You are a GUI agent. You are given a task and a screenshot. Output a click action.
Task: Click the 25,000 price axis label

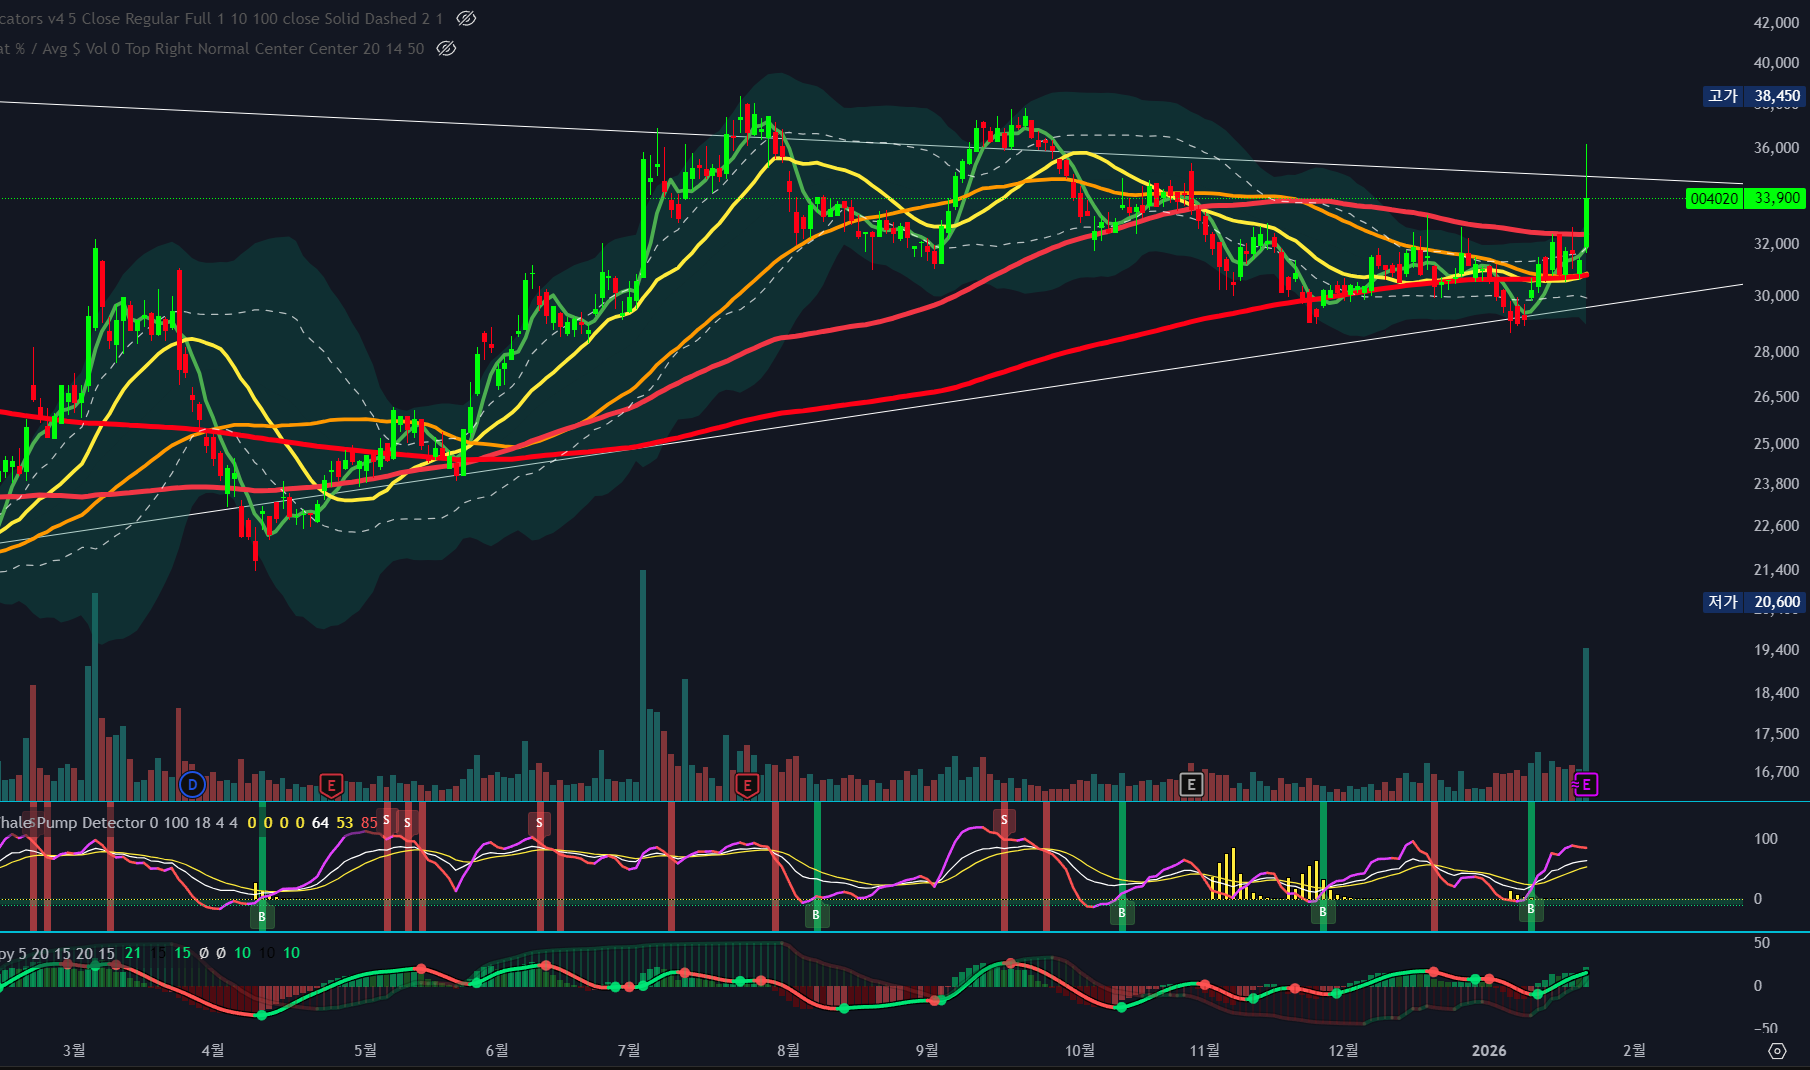click(1776, 443)
